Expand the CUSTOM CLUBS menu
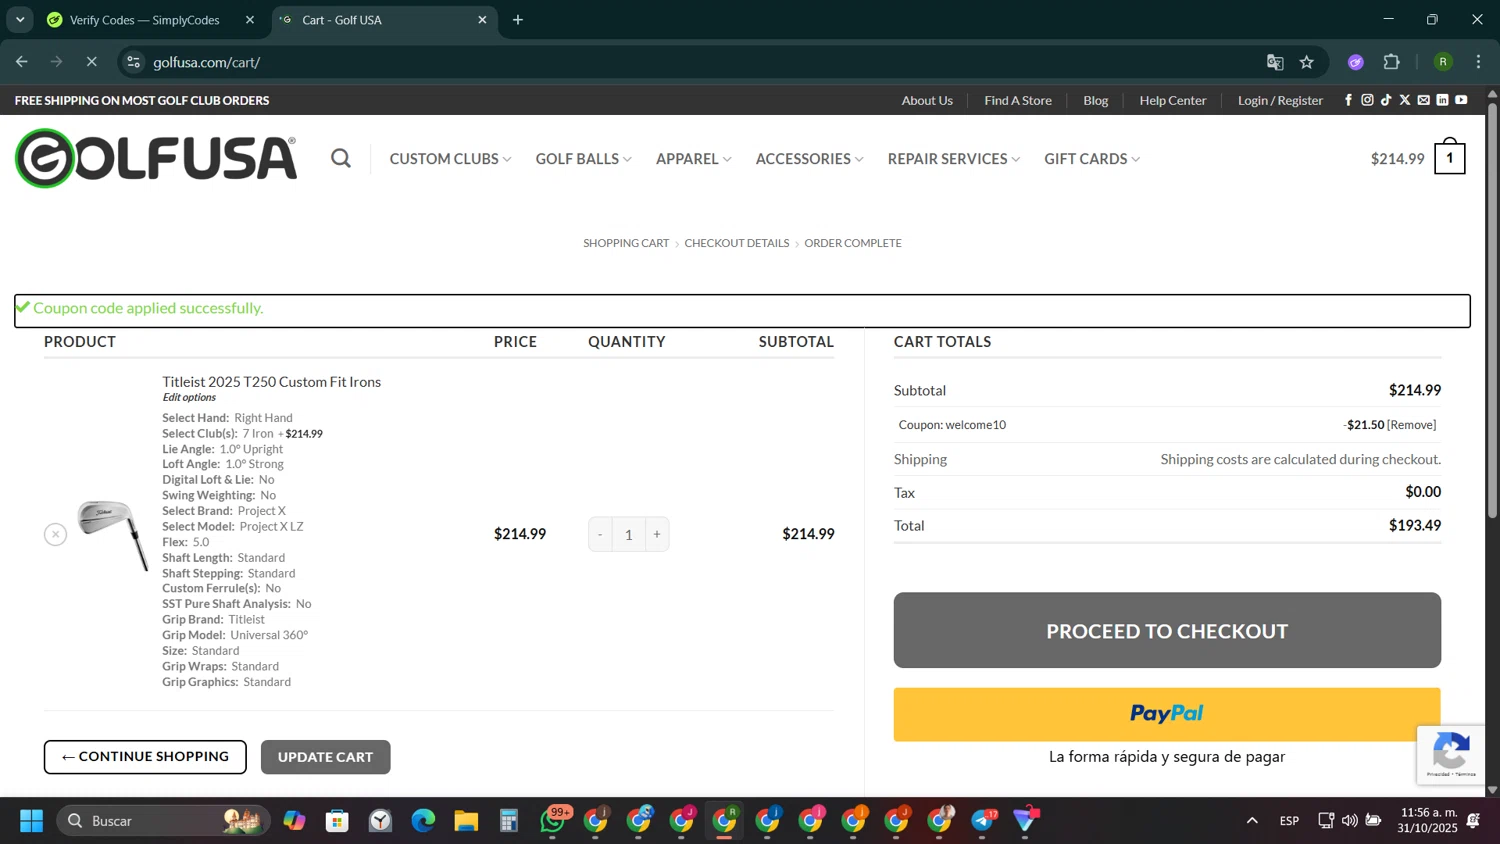The image size is (1500, 844). [x=450, y=159]
